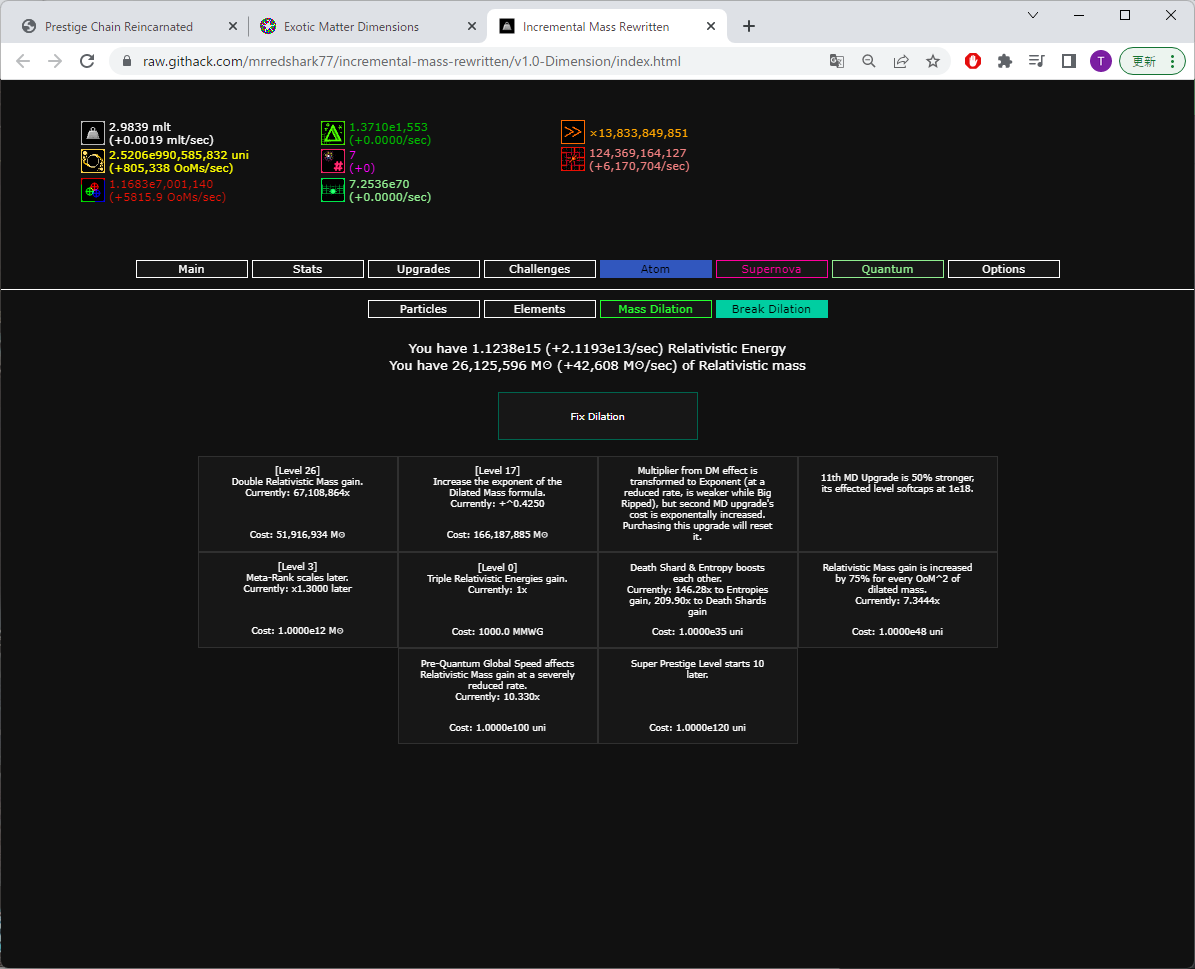Buy 11th MD Upgrade 50% stronger
Screen dimensions: 1195x969
898,504
